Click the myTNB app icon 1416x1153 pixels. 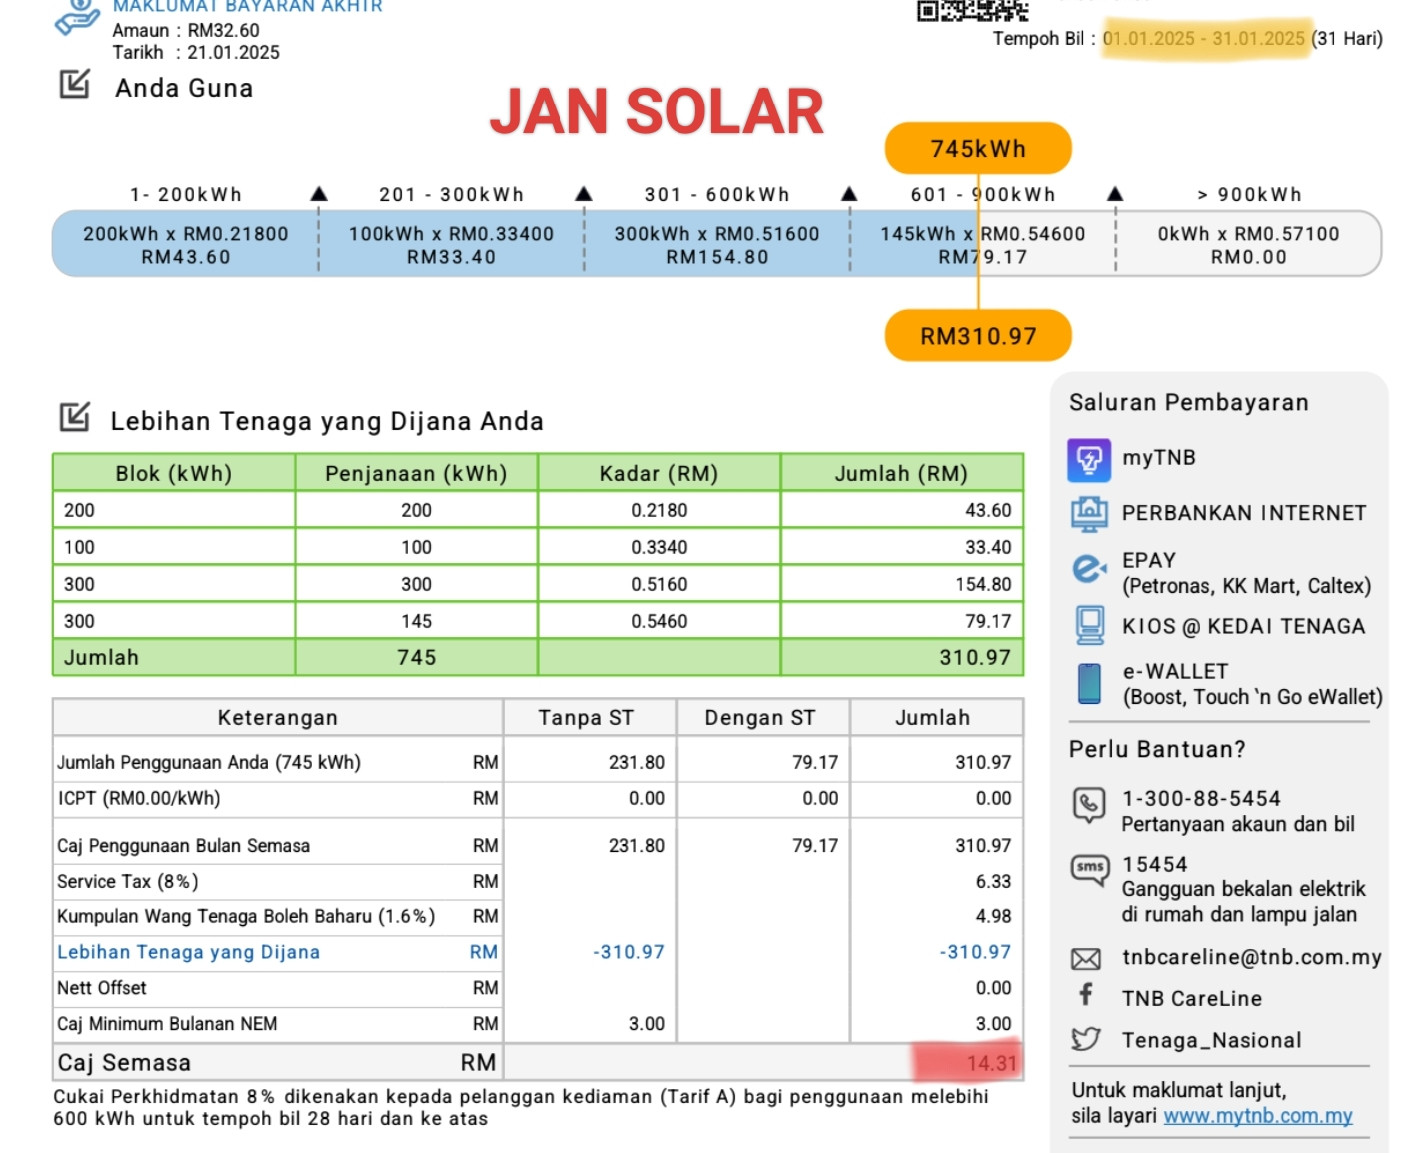pos(1088,459)
